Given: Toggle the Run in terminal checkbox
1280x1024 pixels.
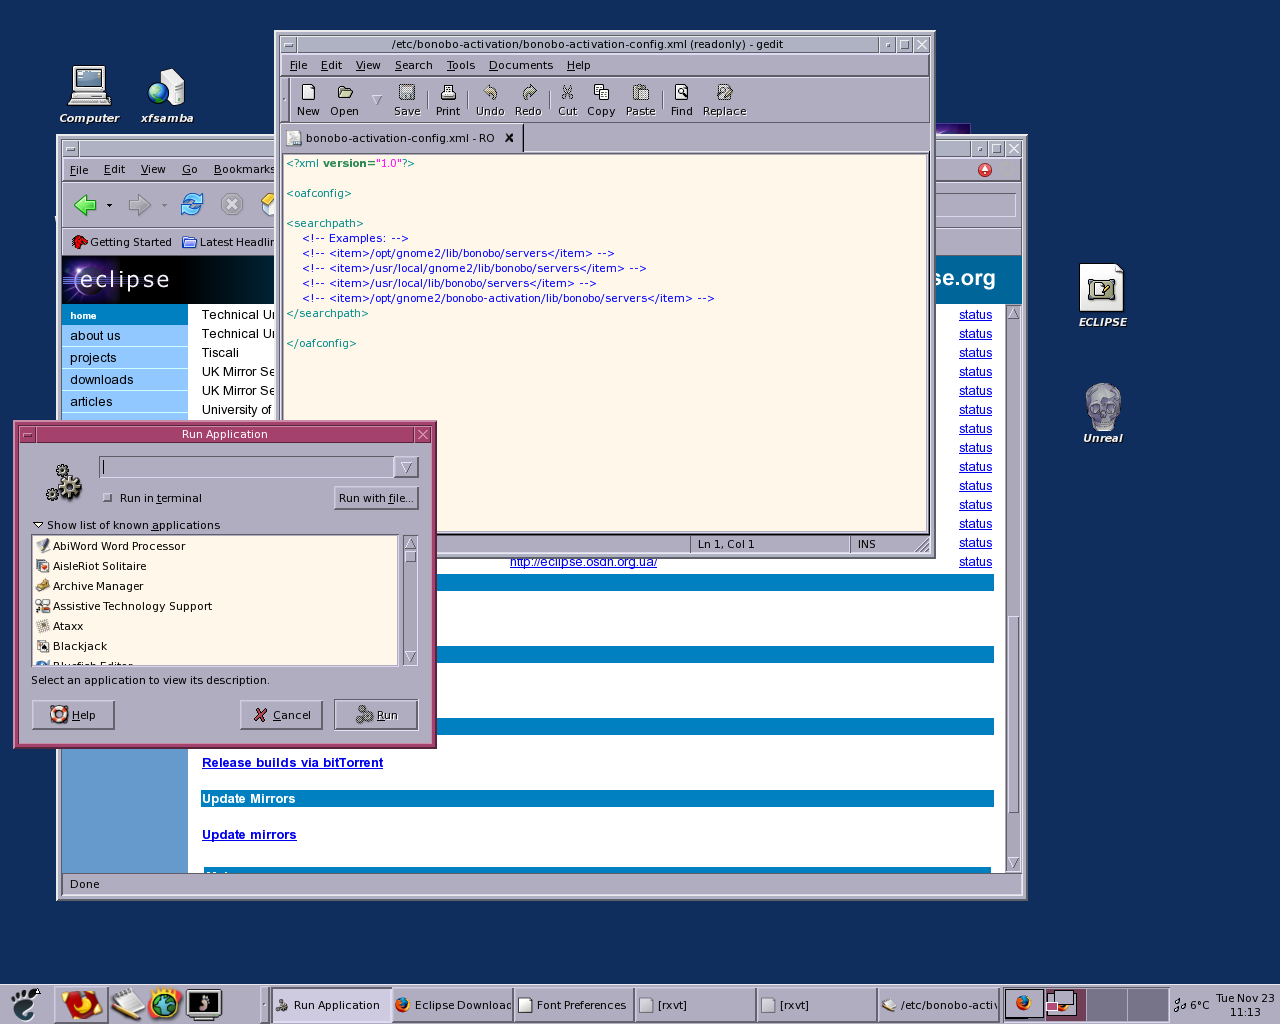Looking at the screenshot, I should [107, 498].
